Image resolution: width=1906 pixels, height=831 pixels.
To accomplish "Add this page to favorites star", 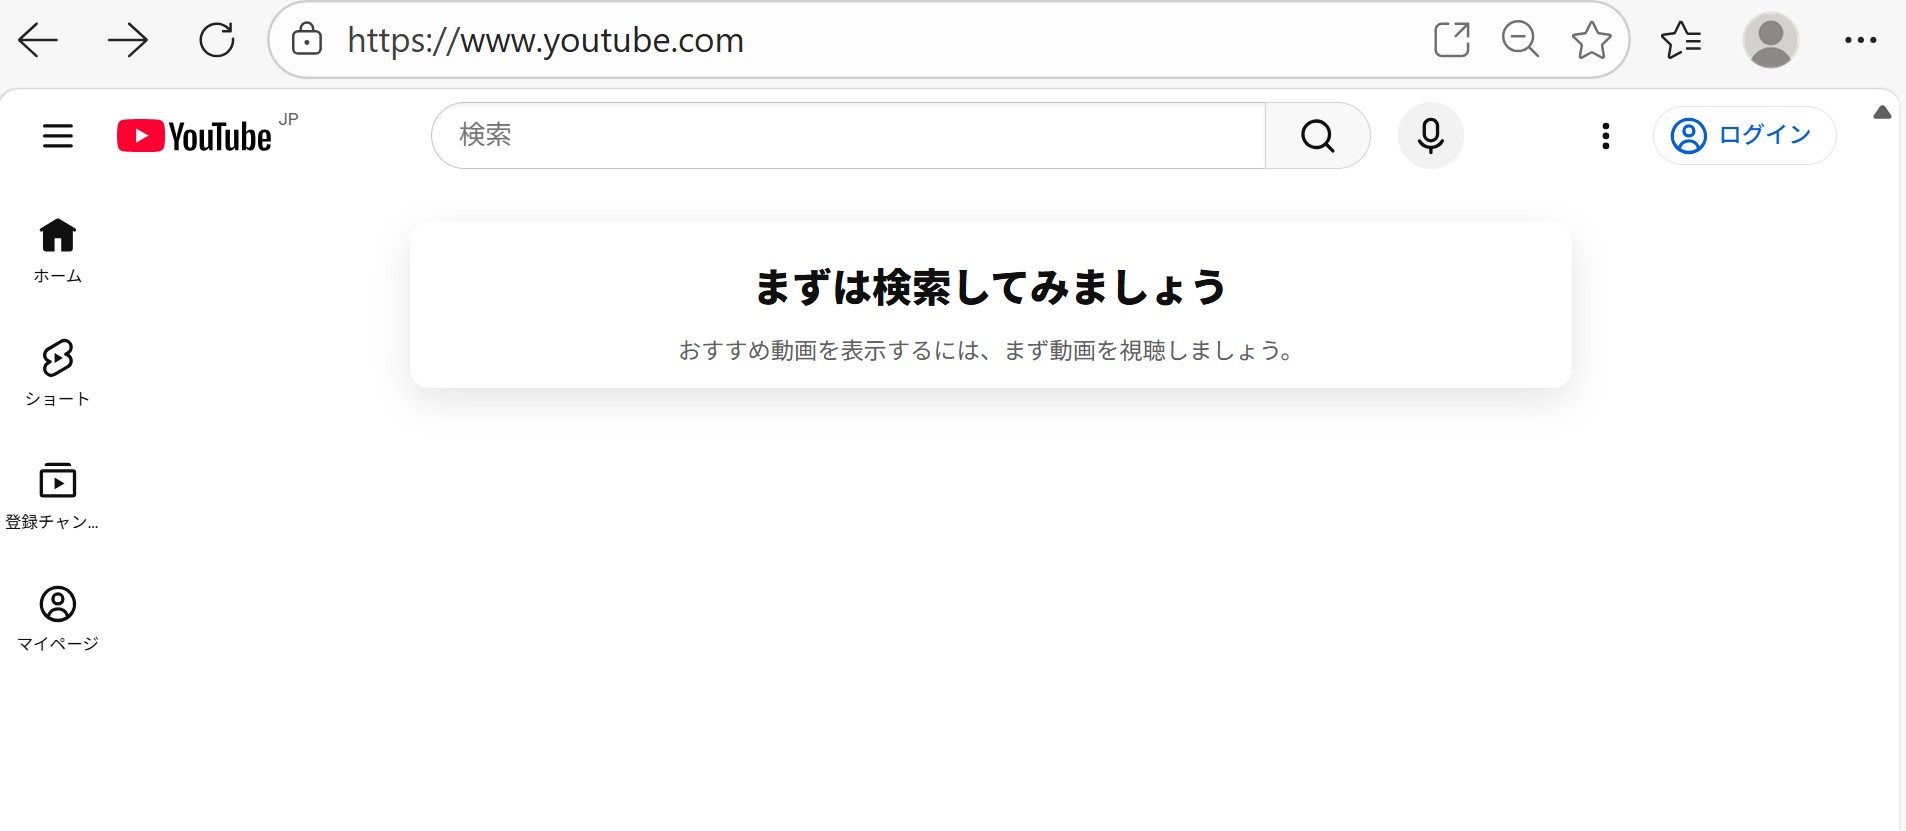I will (x=1591, y=40).
